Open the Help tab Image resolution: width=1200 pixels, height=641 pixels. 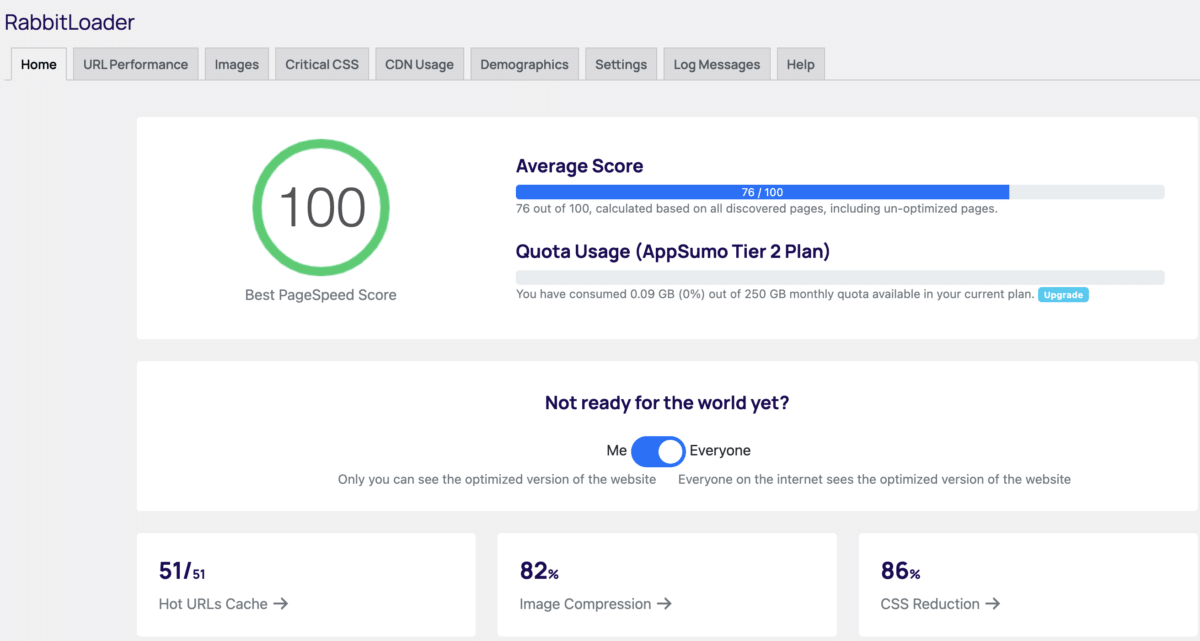click(800, 63)
